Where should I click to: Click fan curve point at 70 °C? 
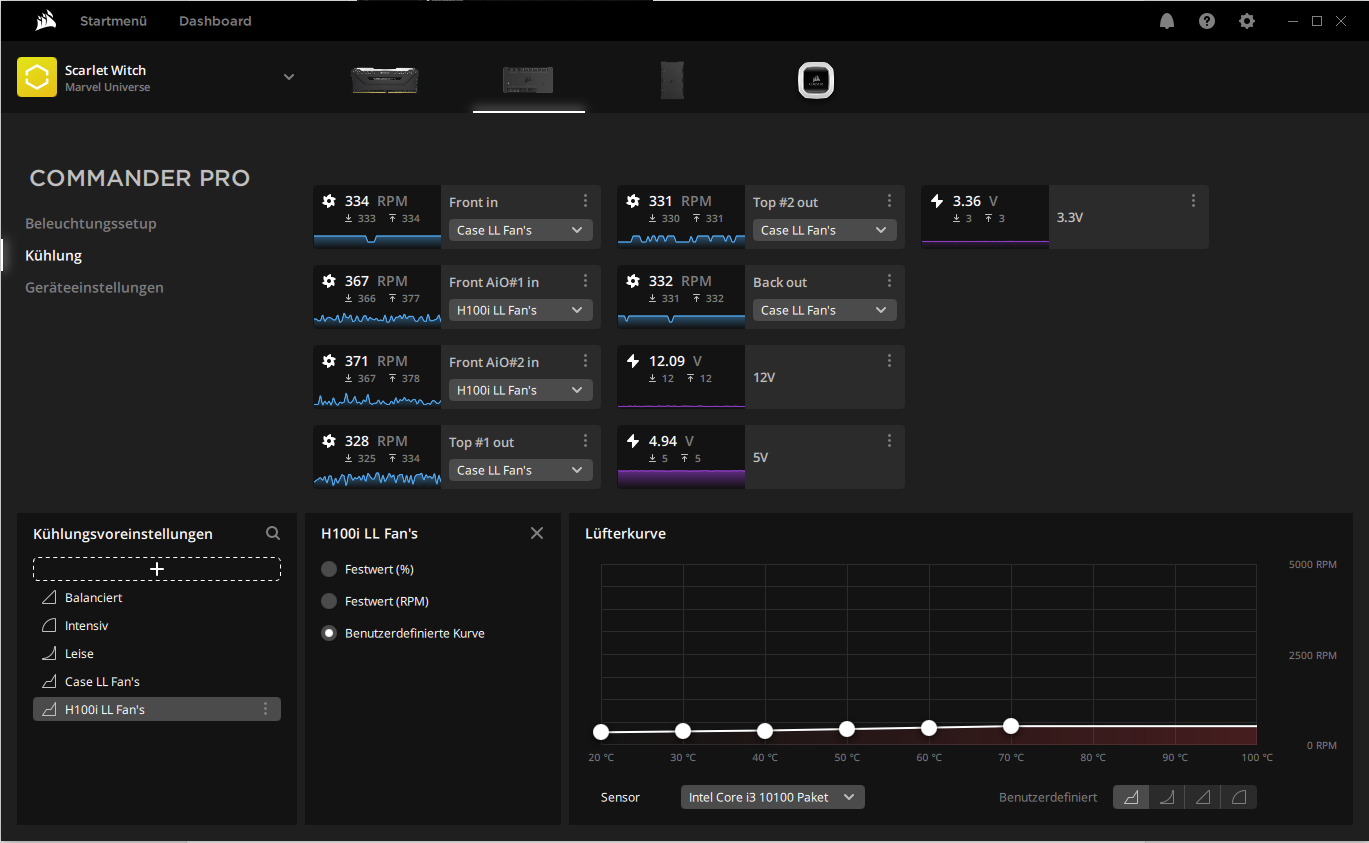[x=1011, y=725]
